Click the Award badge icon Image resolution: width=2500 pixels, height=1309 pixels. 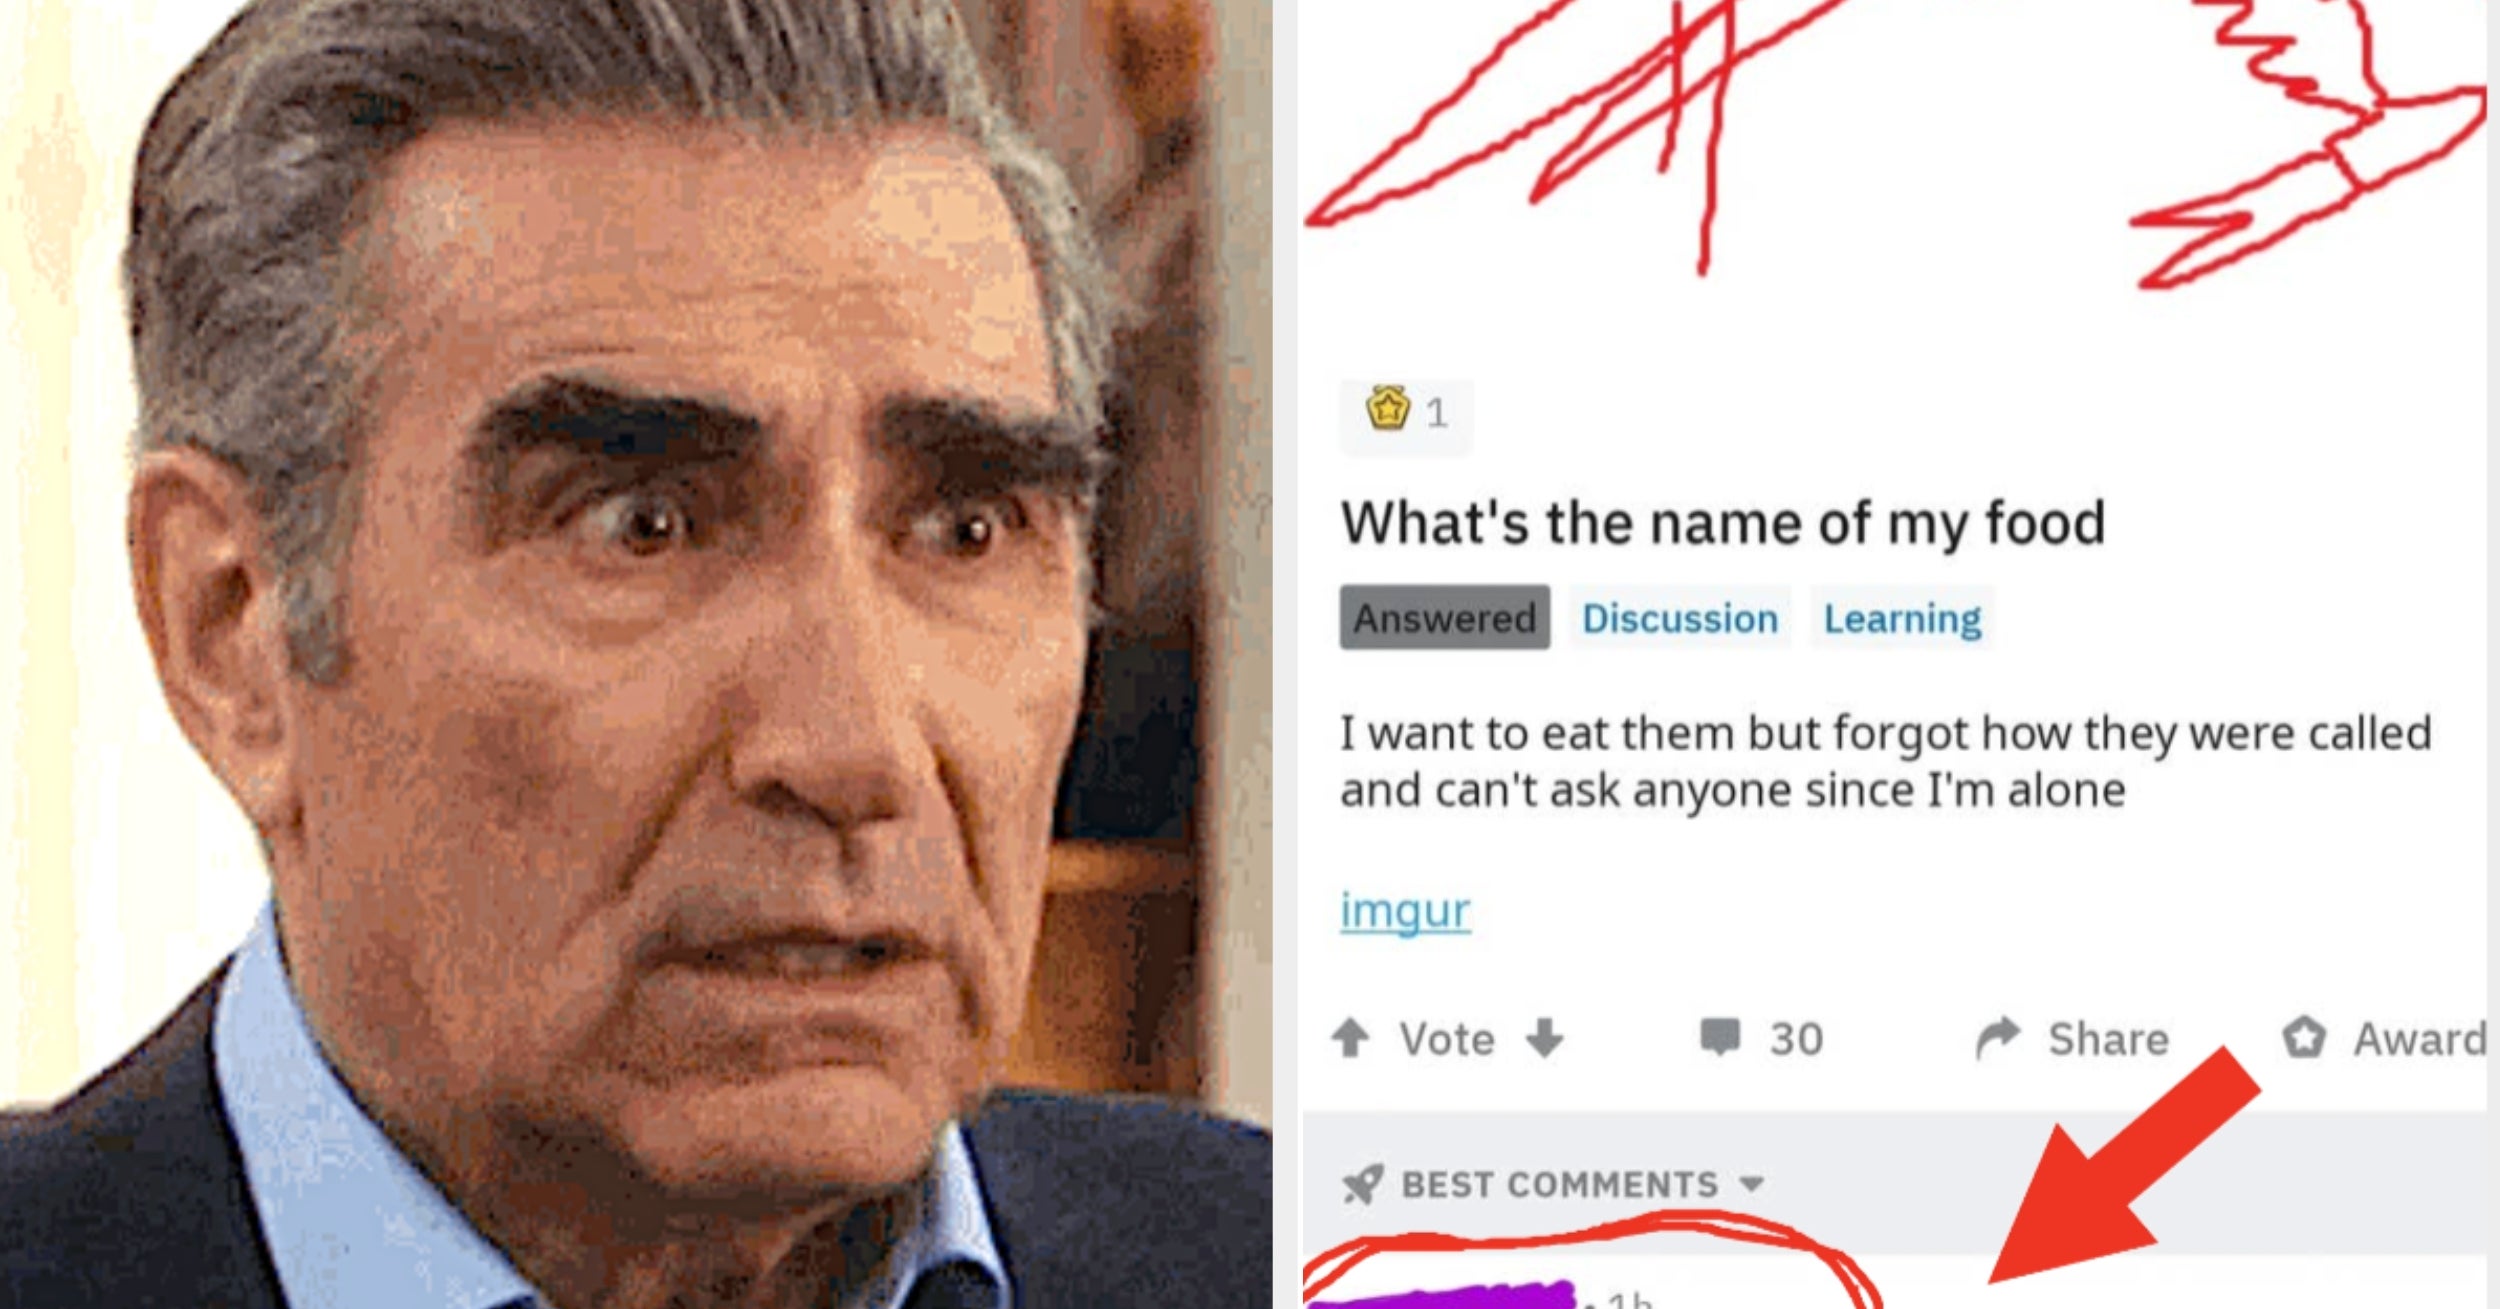[2304, 1038]
